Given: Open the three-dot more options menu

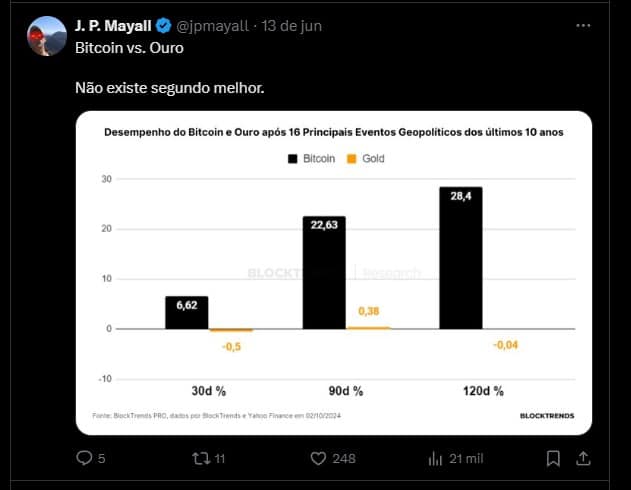Looking at the screenshot, I should coord(583,26).
